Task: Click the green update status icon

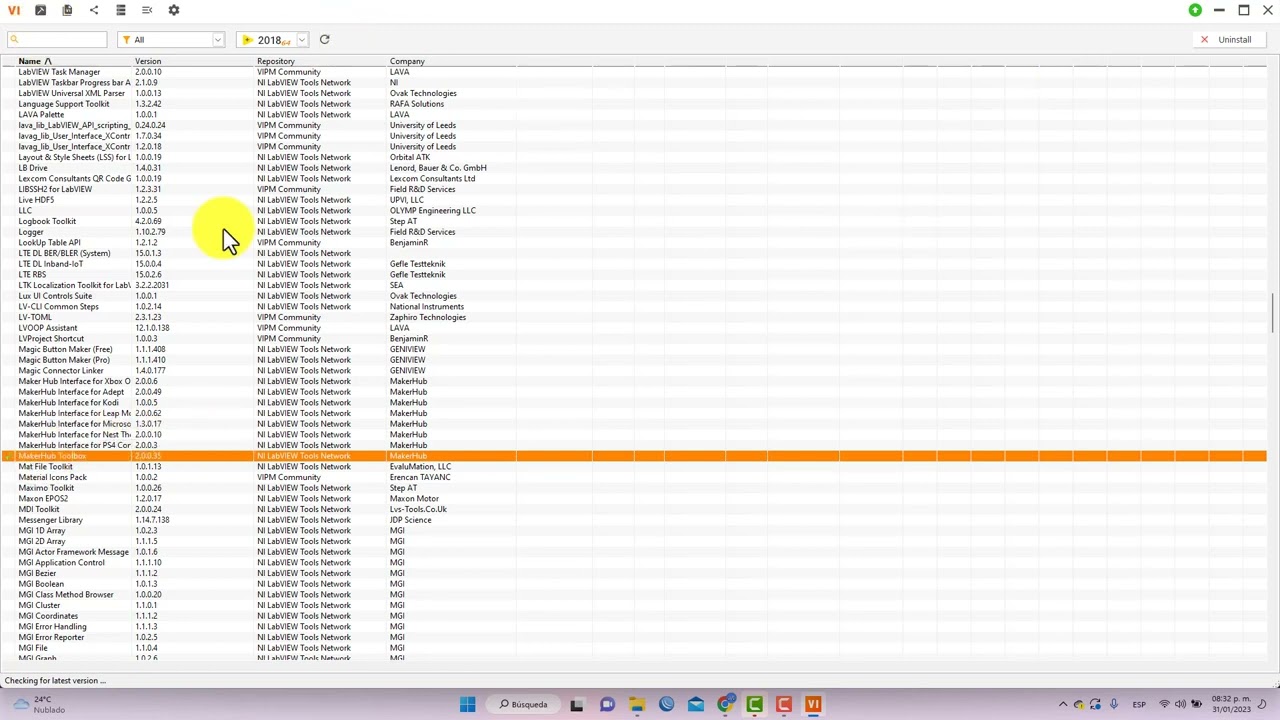Action: pyautogui.click(x=1195, y=10)
